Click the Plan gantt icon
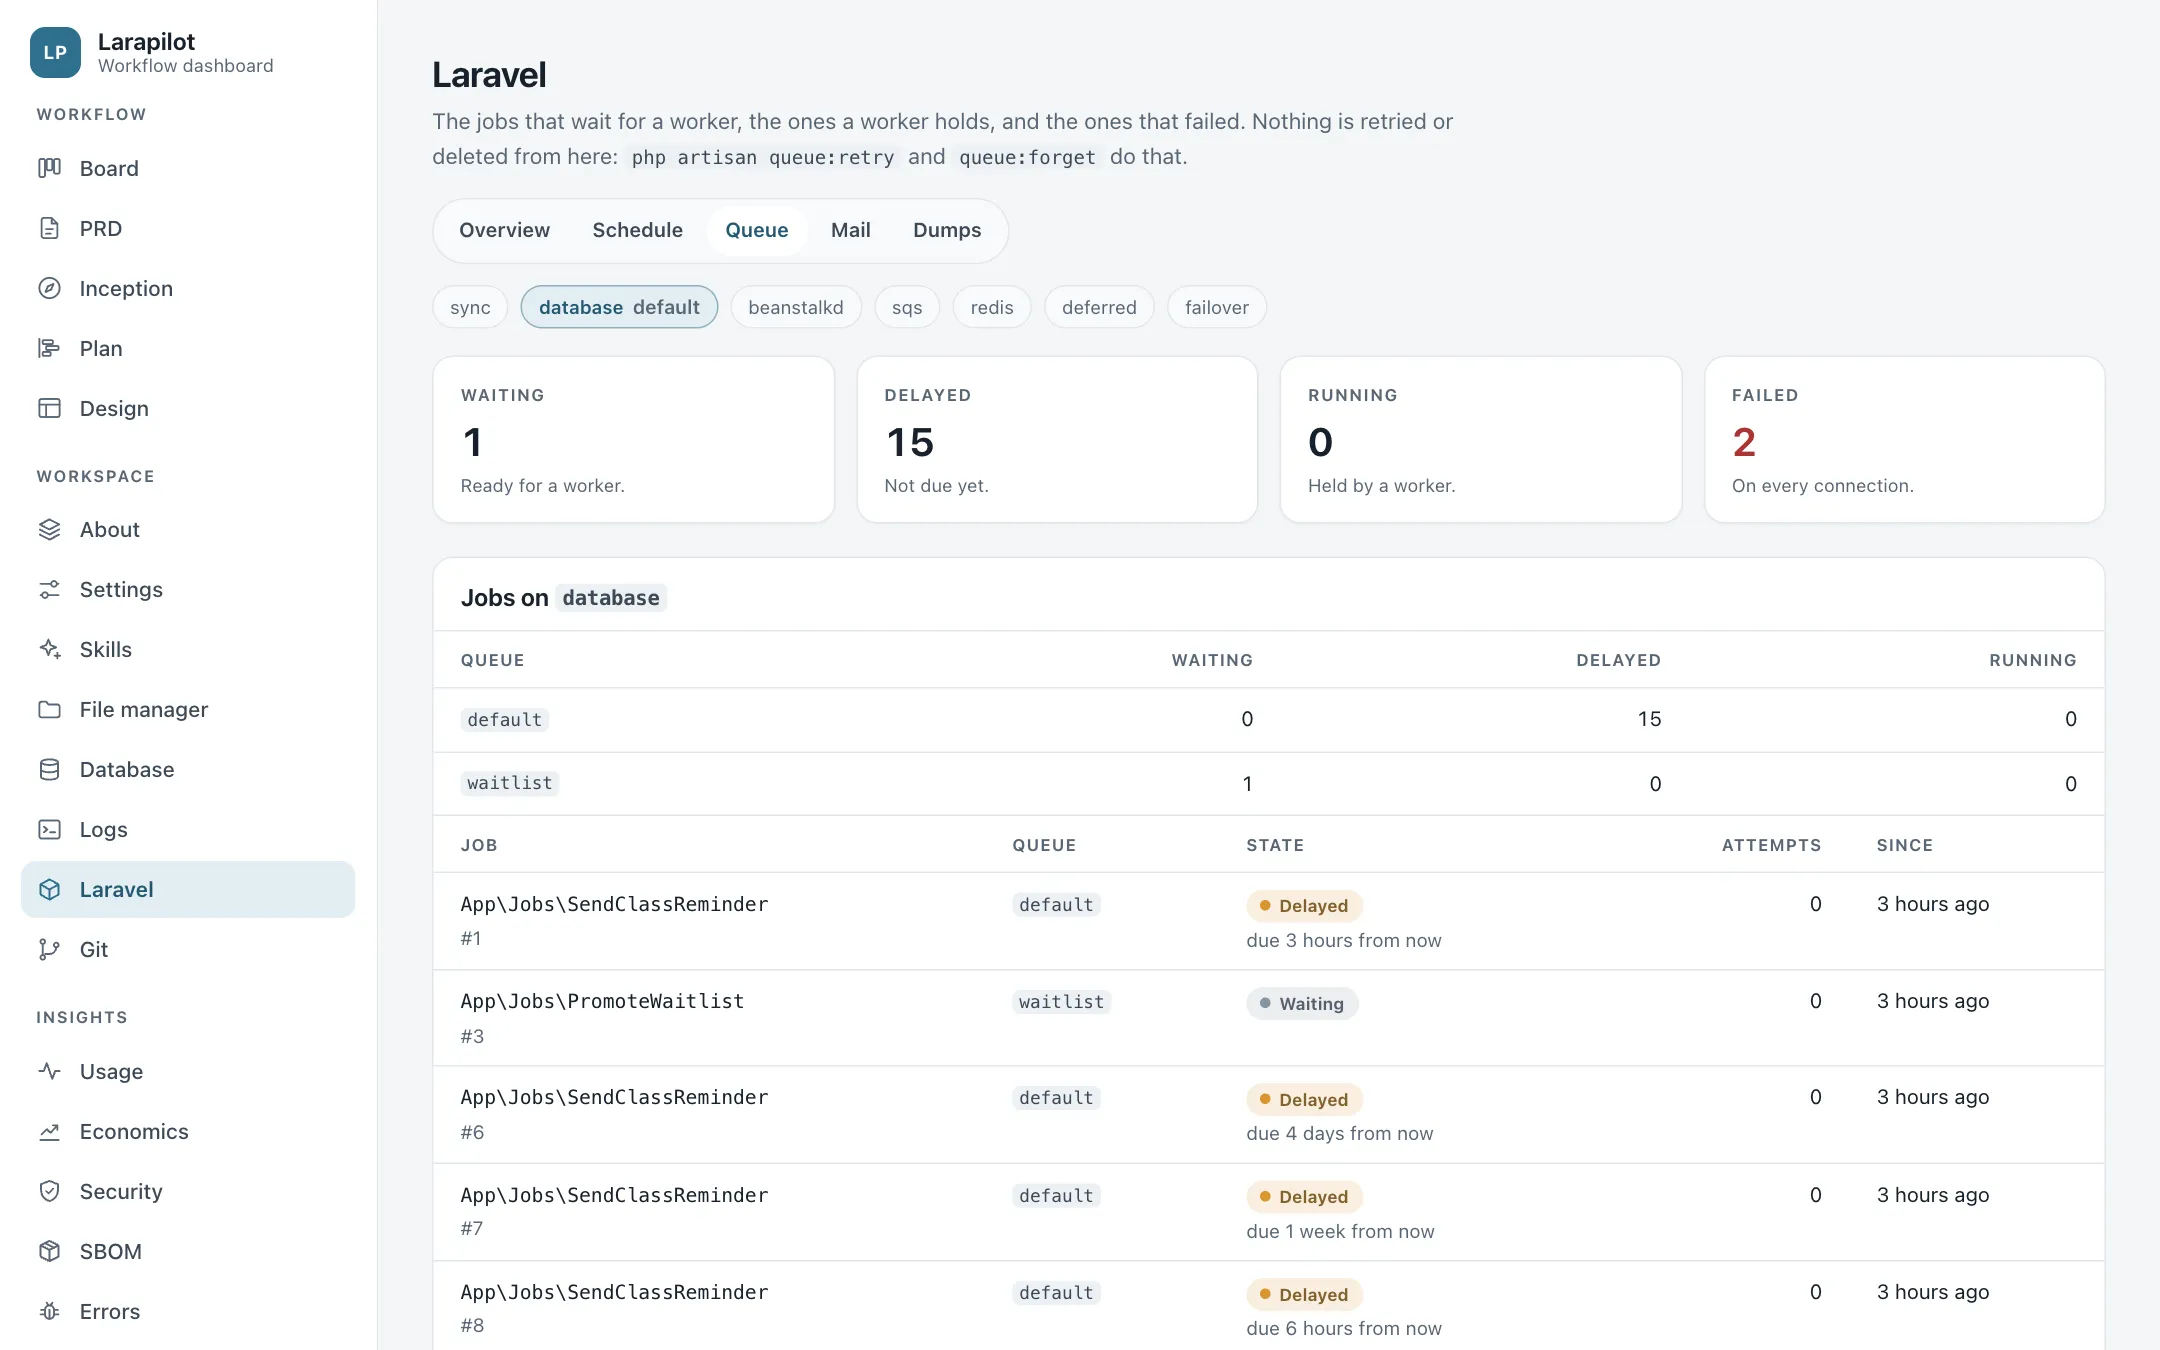2160x1350 pixels. pos(49,348)
